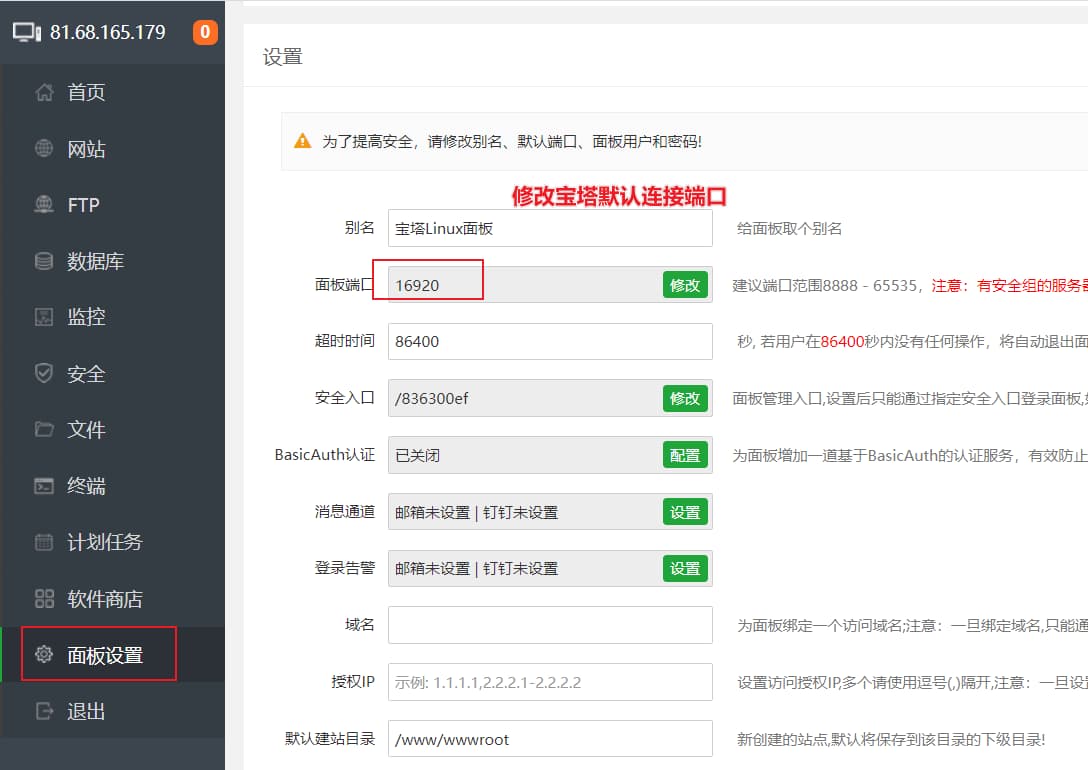Viewport: 1088px width, 770px height.
Task: Click the home icon beside 首页
Action: [44, 92]
